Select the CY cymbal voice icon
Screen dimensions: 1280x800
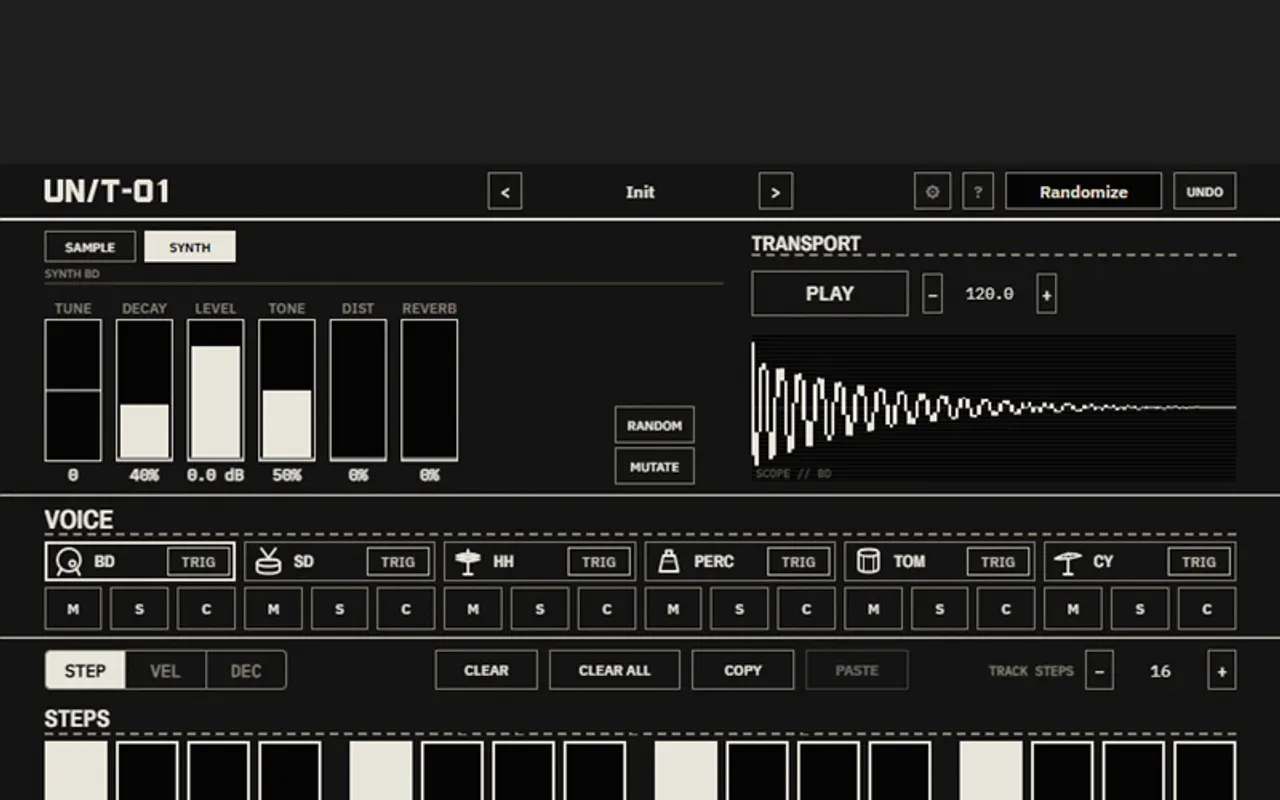coord(1068,562)
